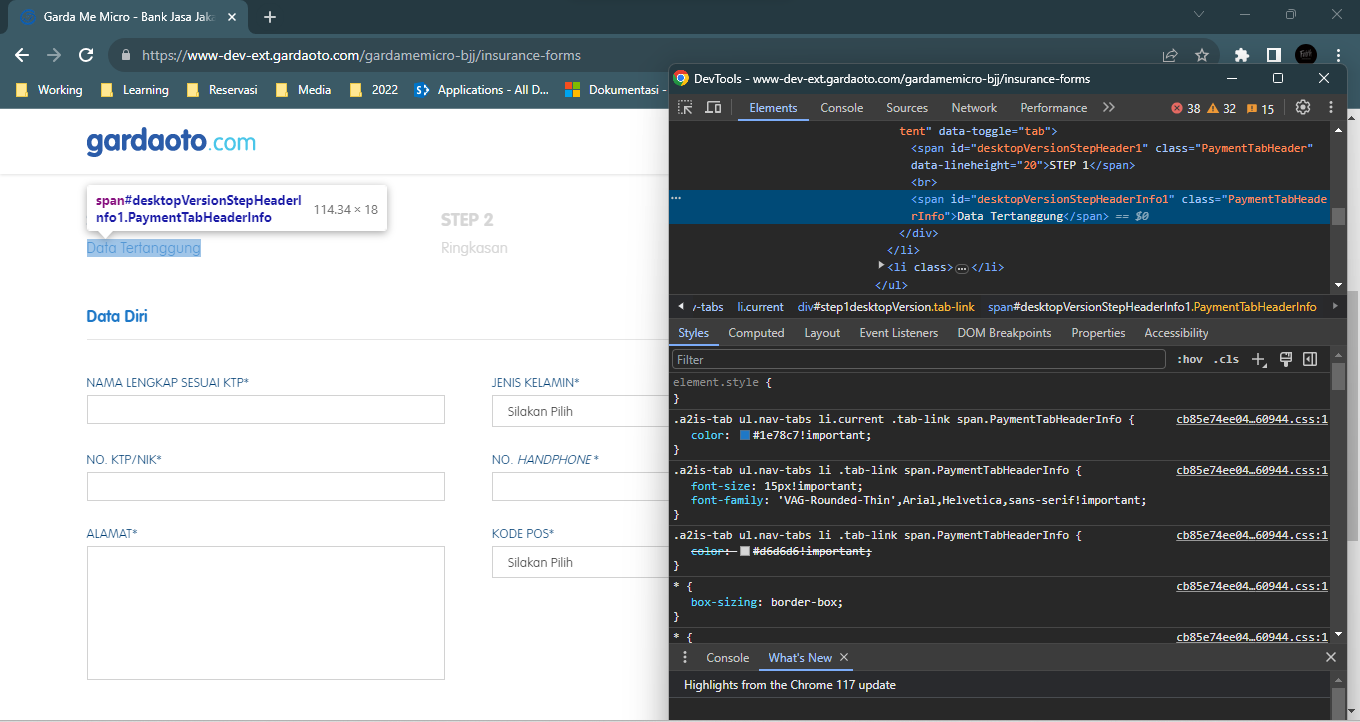Viewport: 1360px width, 722px height.
Task: Open Properties subtab
Action: (x=1098, y=333)
